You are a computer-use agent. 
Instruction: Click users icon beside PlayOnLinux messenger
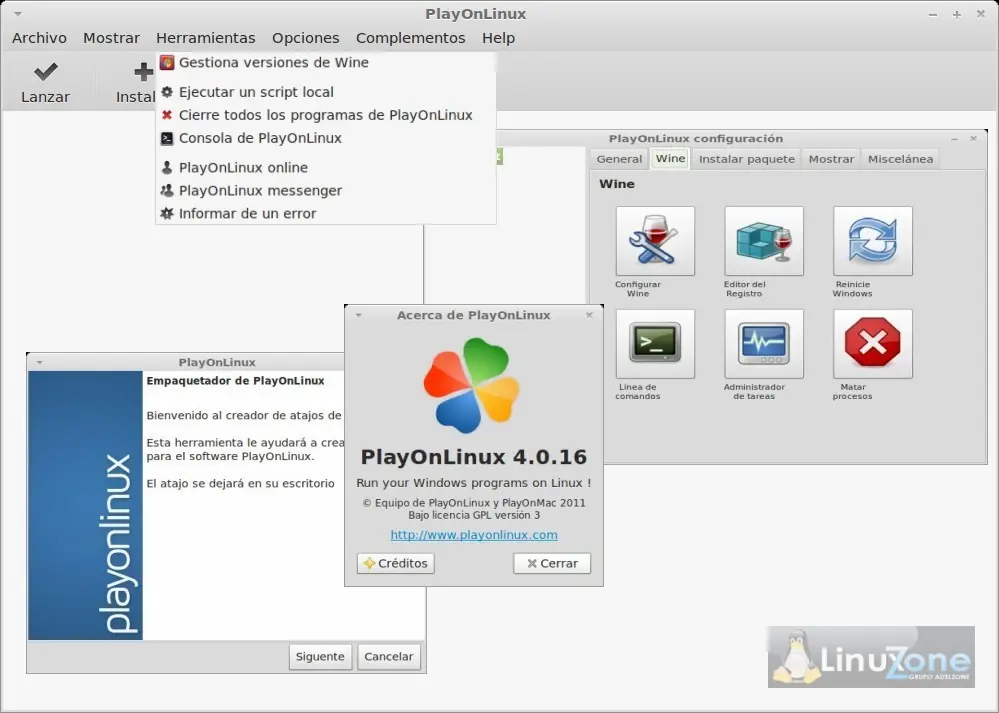[x=167, y=191]
